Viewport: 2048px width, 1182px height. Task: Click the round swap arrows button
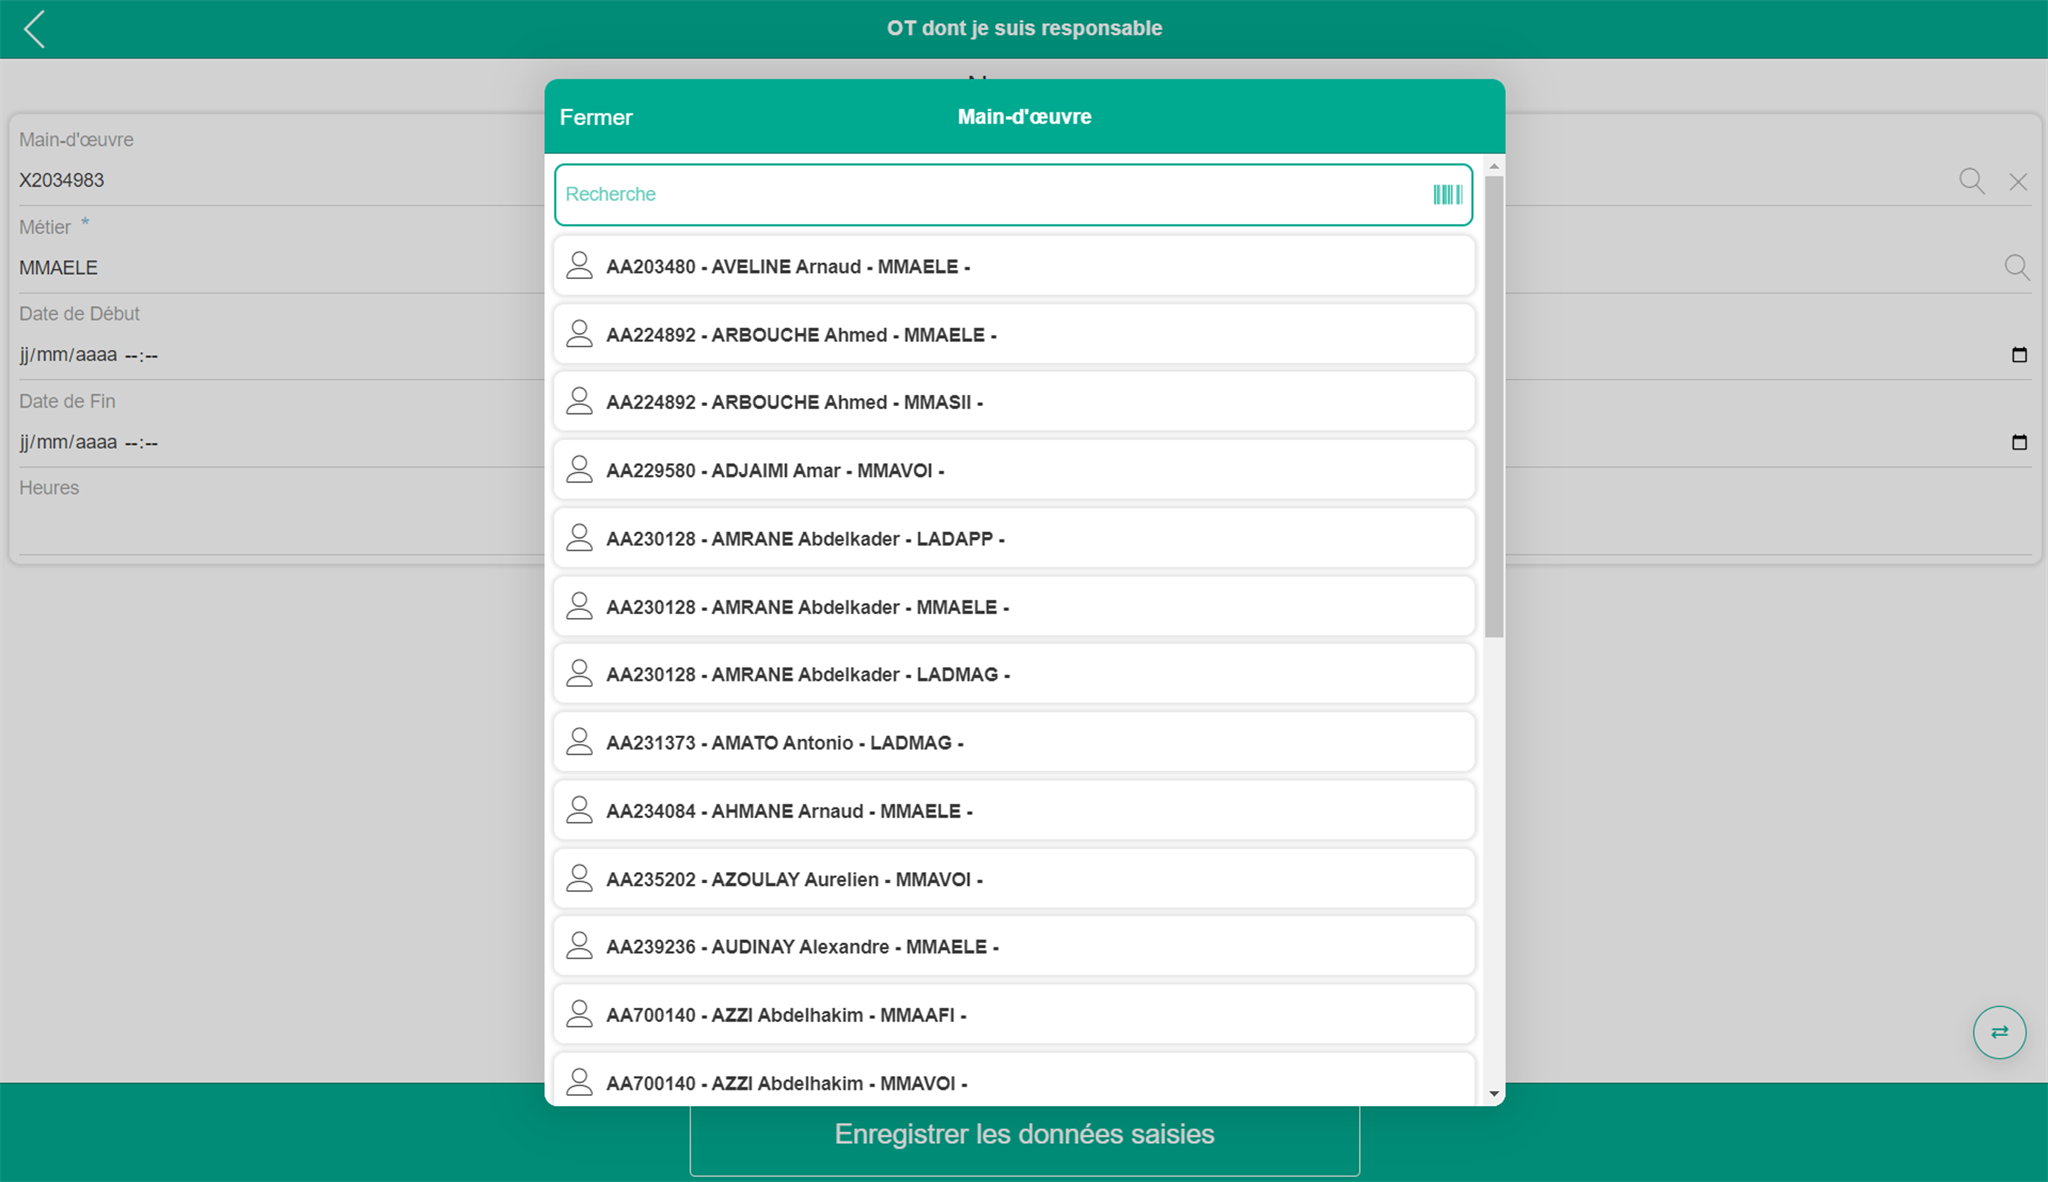(1999, 1032)
